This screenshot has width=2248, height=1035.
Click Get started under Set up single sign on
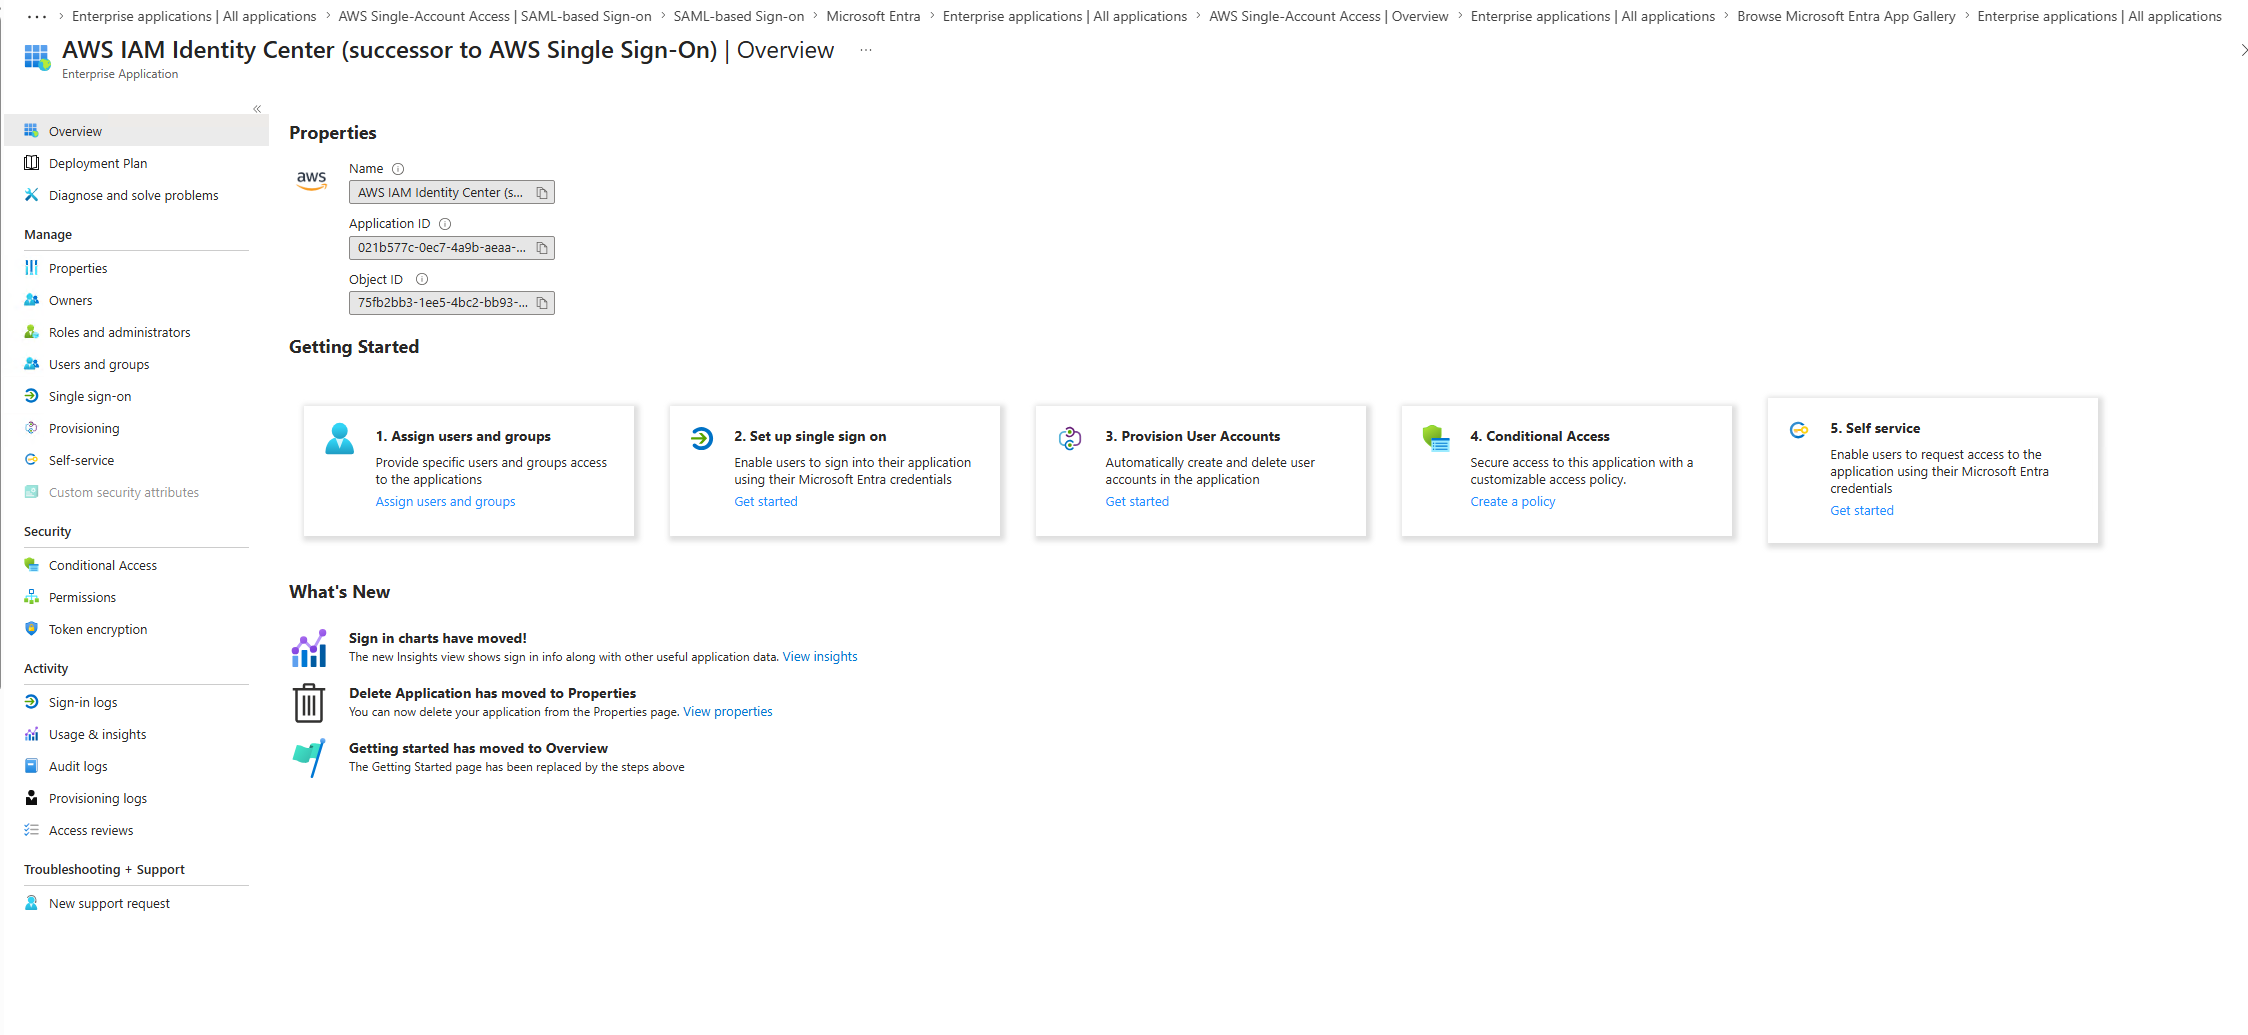(x=766, y=502)
